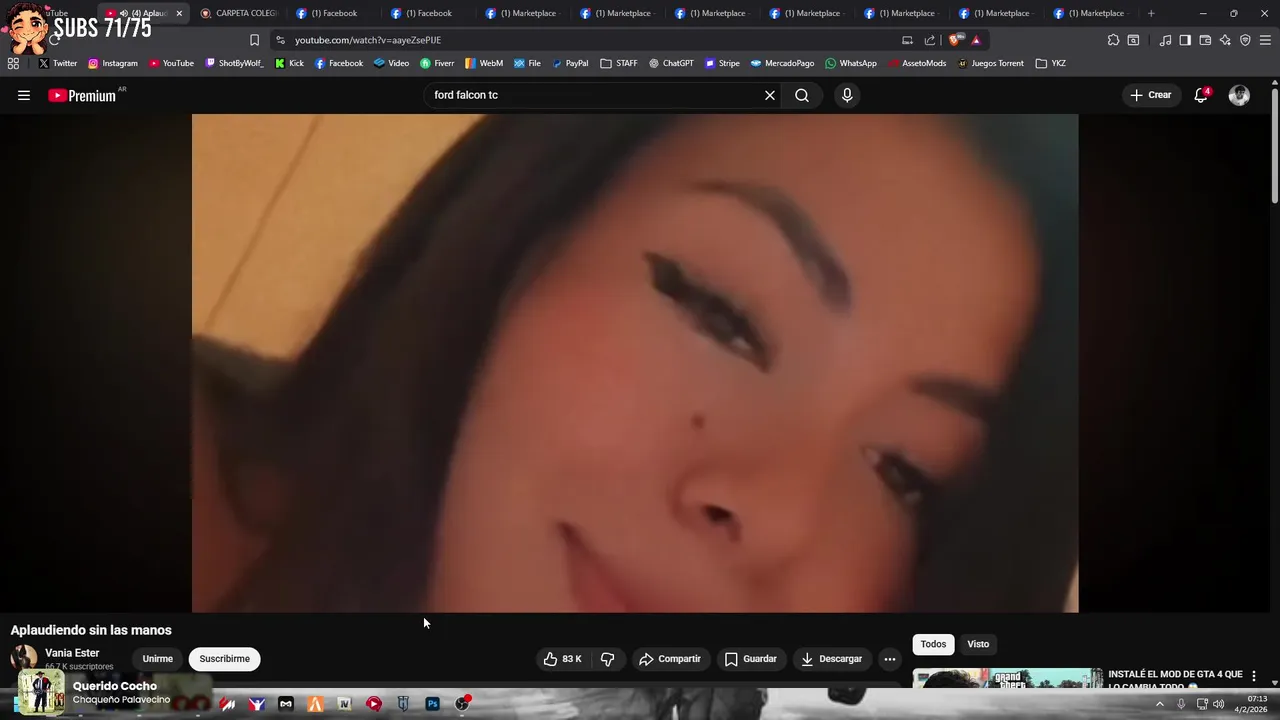Viewport: 1280px width, 720px height.
Task: Clear the search box with the X
Action: [x=770, y=95]
